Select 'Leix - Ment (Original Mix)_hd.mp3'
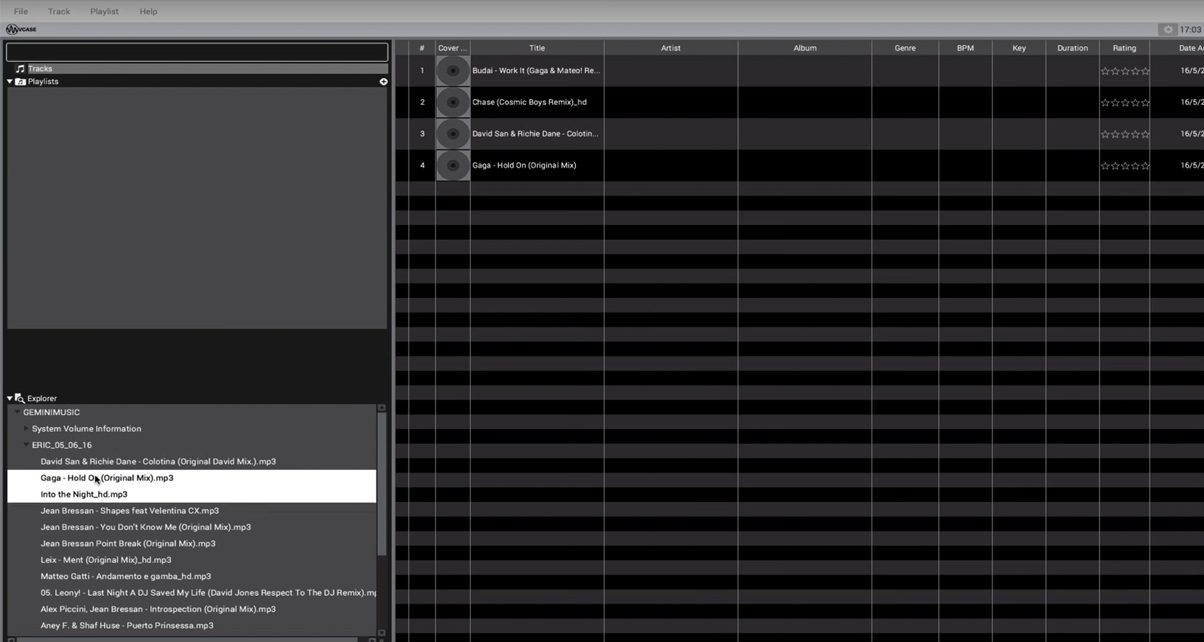 (106, 560)
